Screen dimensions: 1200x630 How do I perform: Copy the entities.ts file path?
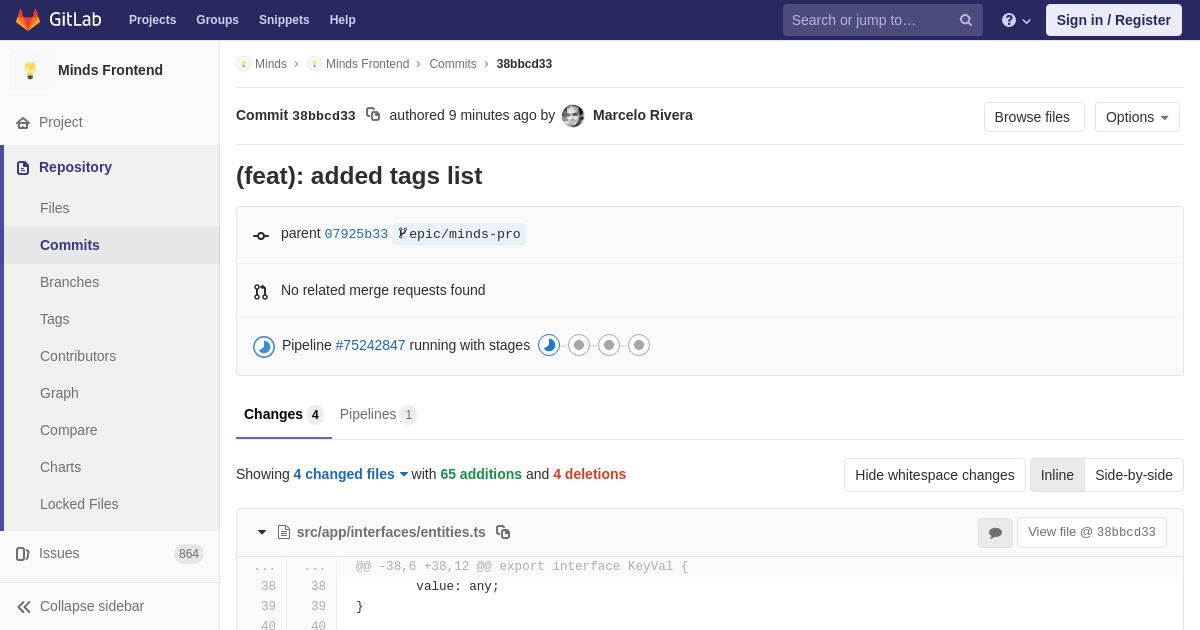tap(503, 532)
